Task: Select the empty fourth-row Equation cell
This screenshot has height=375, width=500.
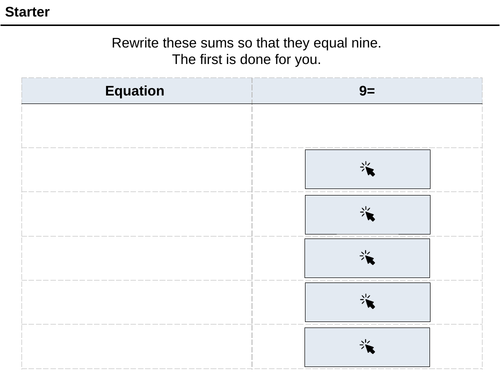Action: [x=137, y=258]
